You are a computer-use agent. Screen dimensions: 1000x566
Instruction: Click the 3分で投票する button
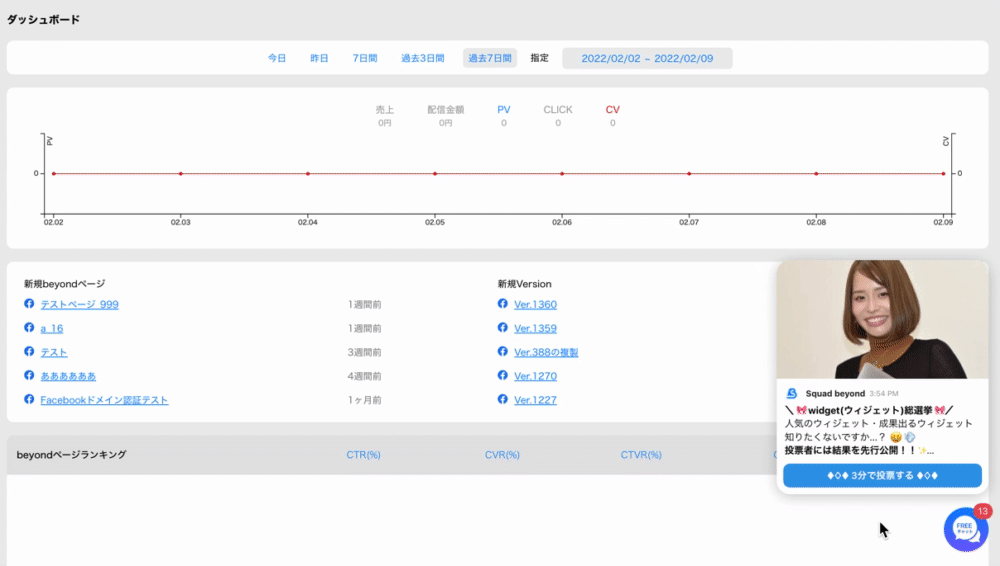coord(882,475)
